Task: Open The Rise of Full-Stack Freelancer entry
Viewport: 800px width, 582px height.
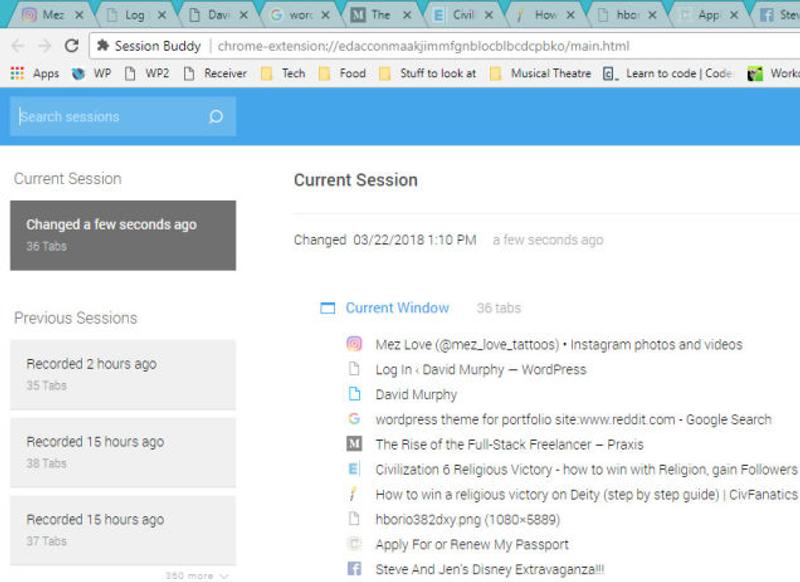Action: pyautogui.click(x=509, y=444)
